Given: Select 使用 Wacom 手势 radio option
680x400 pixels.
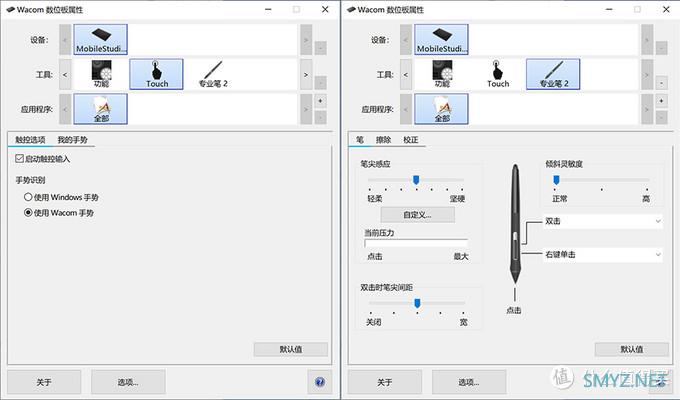Looking at the screenshot, I should (x=28, y=213).
